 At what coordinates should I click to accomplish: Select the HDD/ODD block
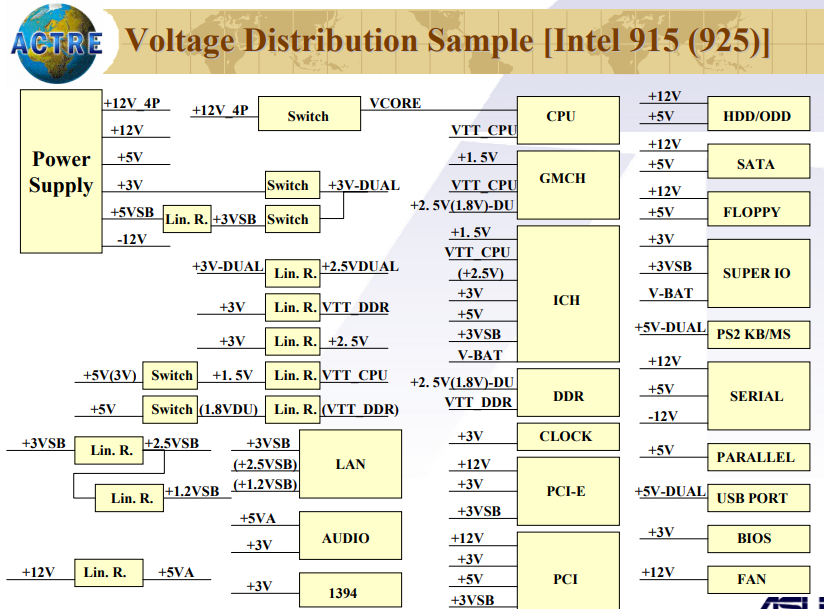759,113
